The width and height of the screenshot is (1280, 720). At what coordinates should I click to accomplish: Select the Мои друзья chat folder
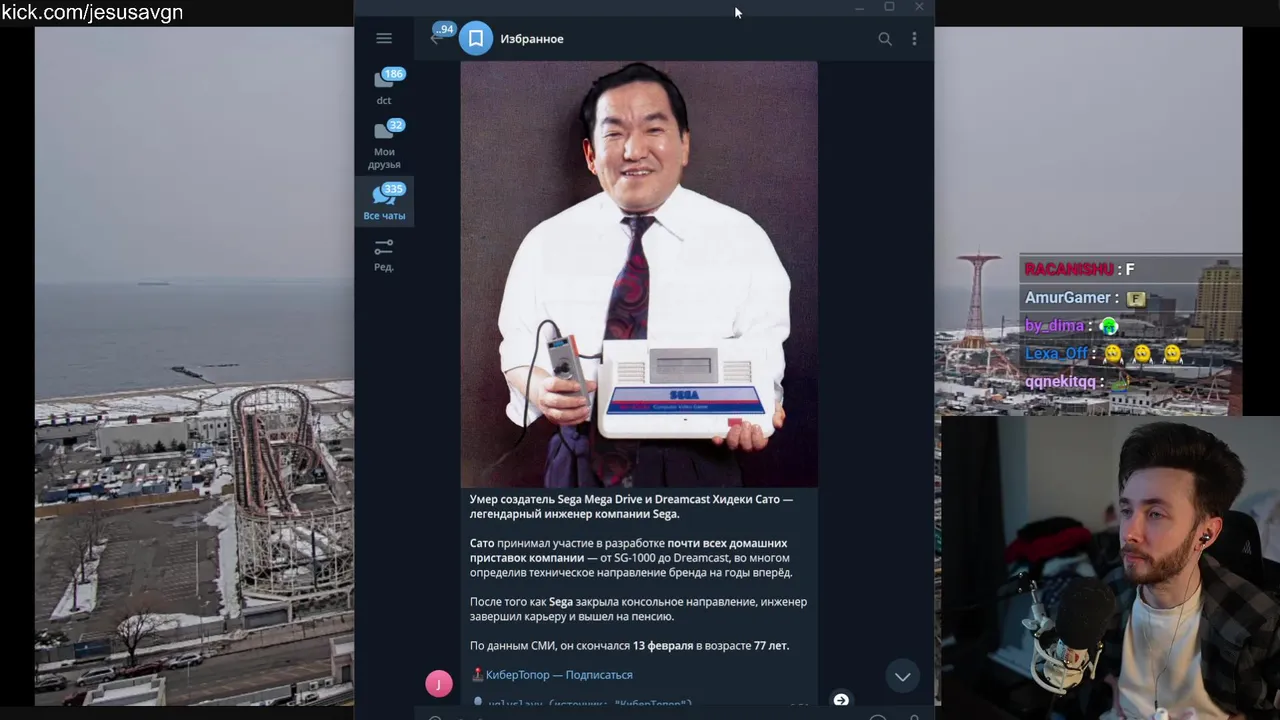[384, 144]
